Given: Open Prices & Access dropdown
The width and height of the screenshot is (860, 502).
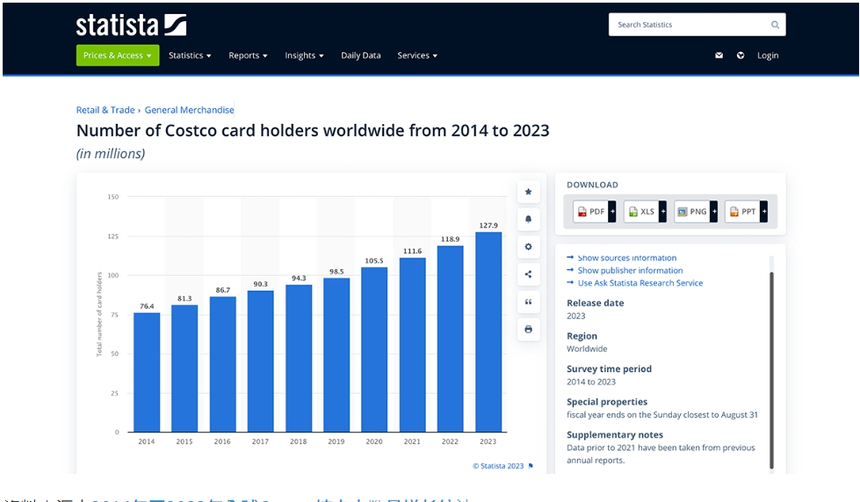Looking at the screenshot, I should point(117,55).
